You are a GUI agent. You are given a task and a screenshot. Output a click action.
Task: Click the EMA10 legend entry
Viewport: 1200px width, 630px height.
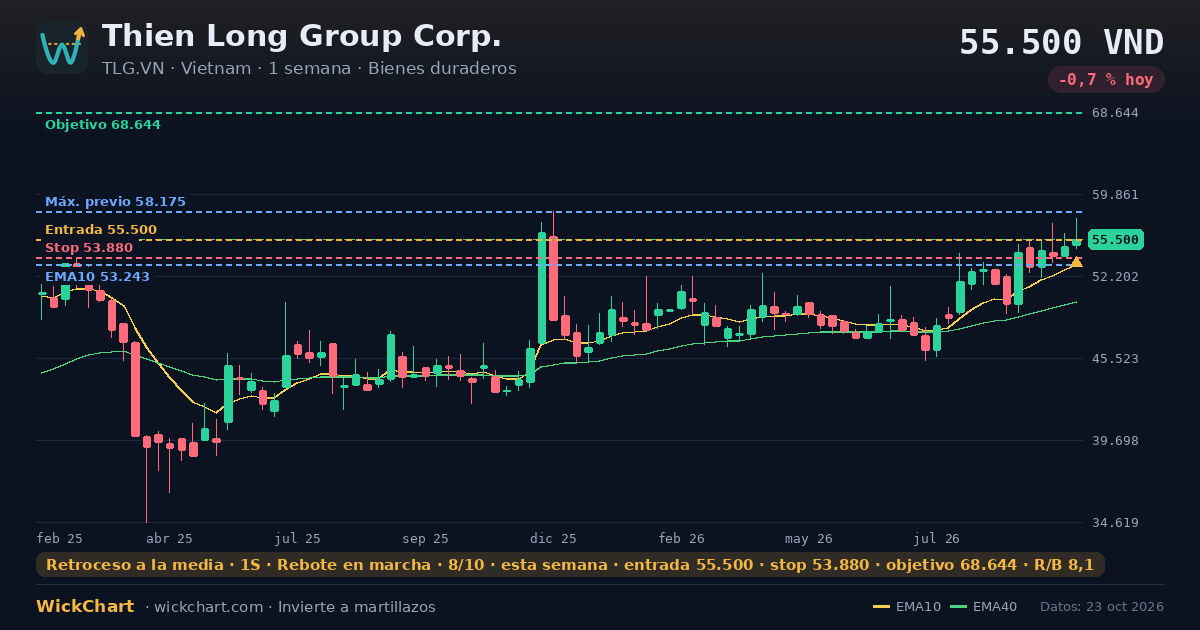click(907, 607)
